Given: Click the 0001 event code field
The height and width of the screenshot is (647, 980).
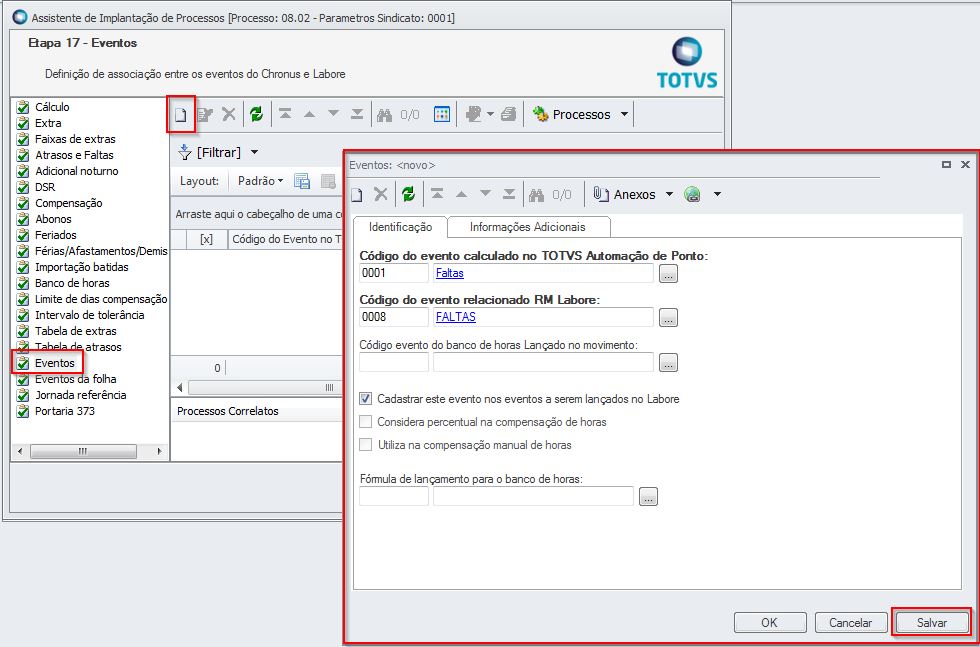Looking at the screenshot, I should coord(394,273).
